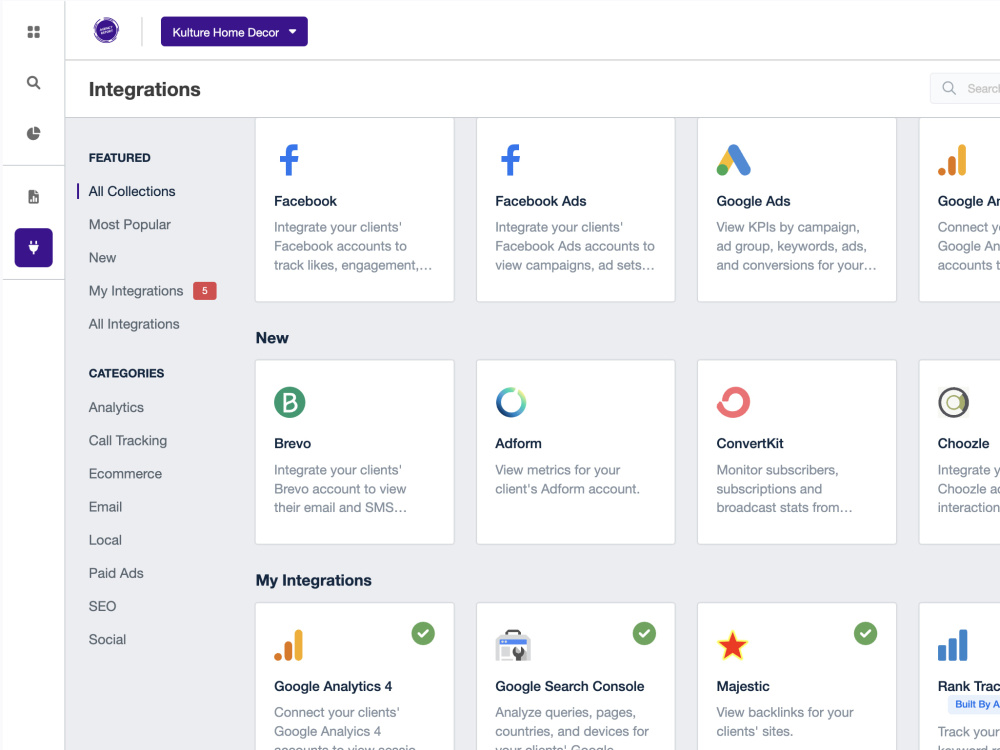Click the Facebook Ads card logo icon
Viewport: 1000px width, 750px height.
[510, 159]
